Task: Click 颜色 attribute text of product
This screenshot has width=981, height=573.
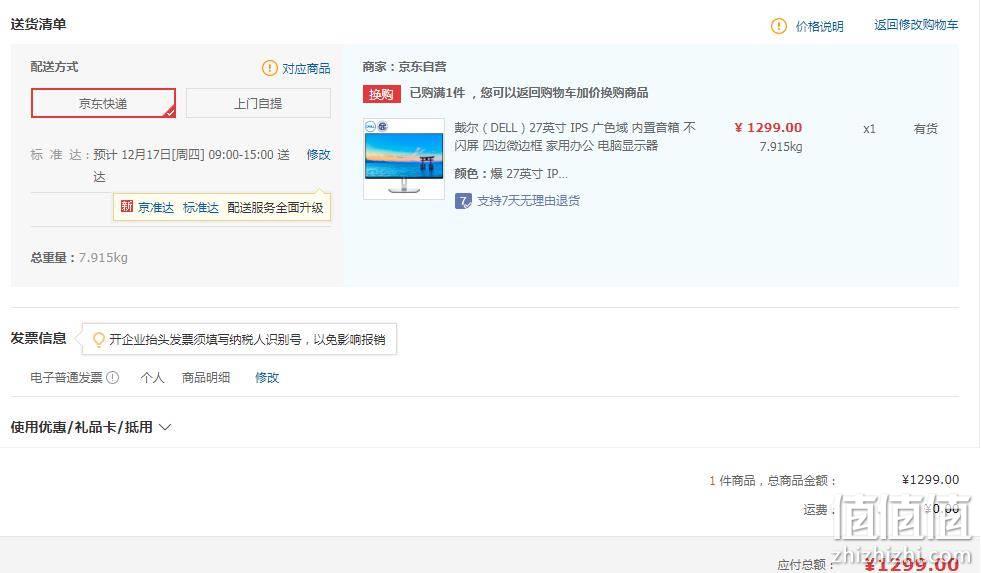Action: coord(511,174)
